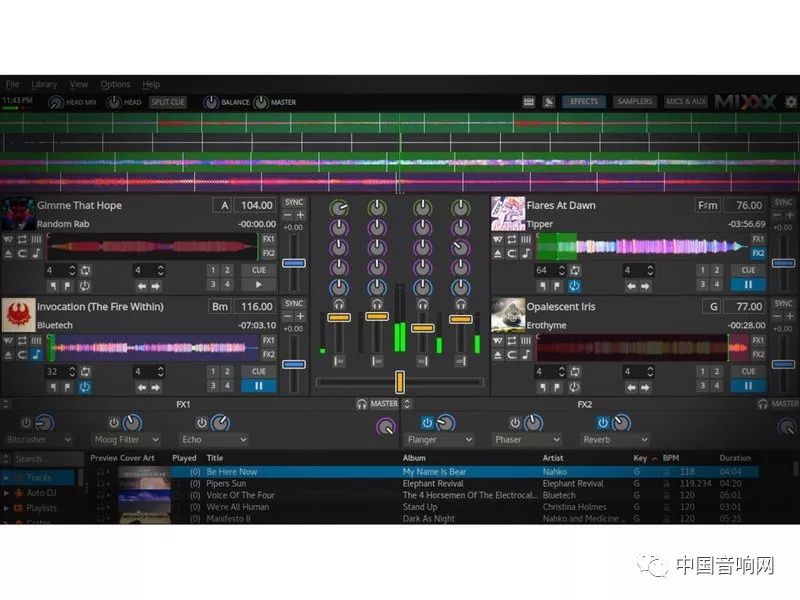
Task: Enable headphone cue on first mixer channel
Action: click(339, 305)
